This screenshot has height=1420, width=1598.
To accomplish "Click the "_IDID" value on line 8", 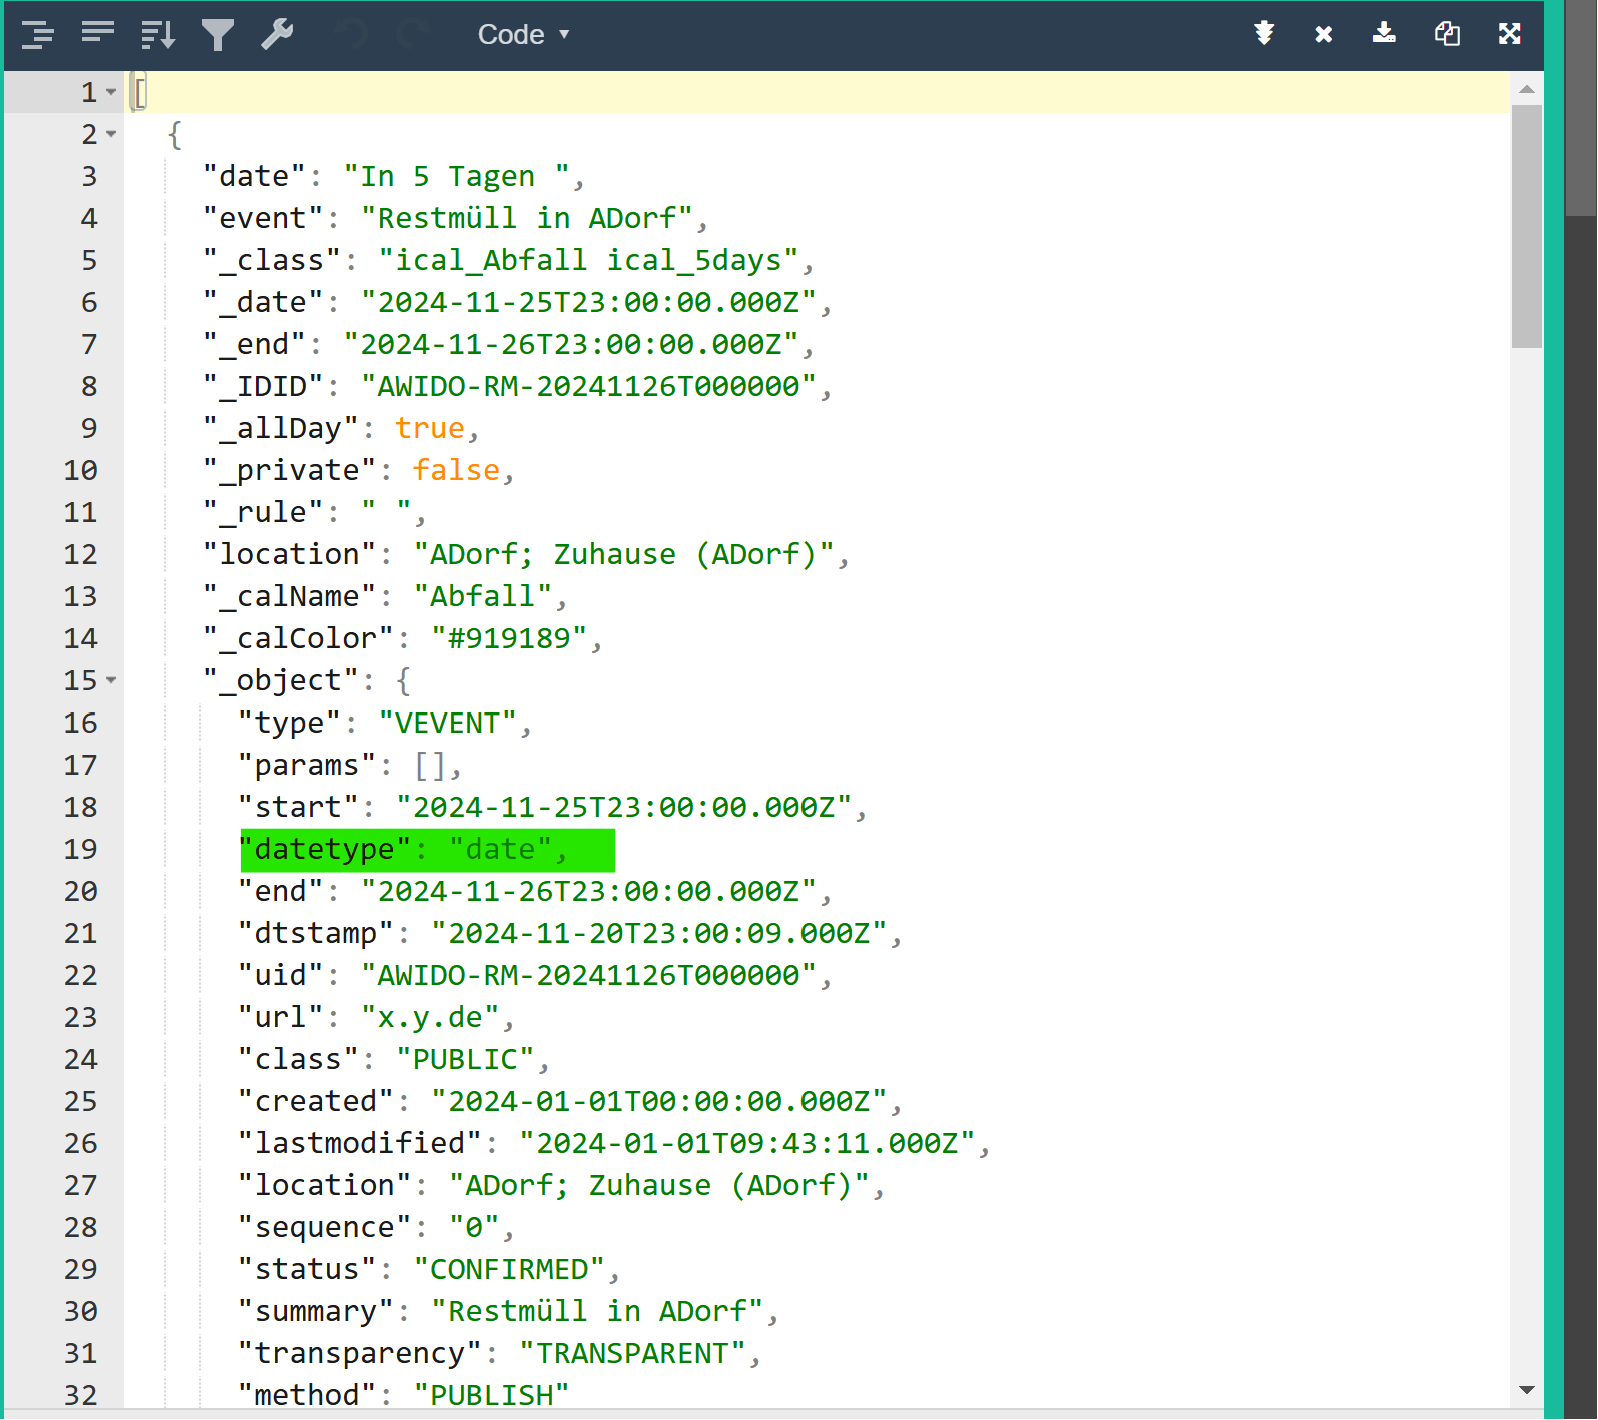I will [x=588, y=386].
